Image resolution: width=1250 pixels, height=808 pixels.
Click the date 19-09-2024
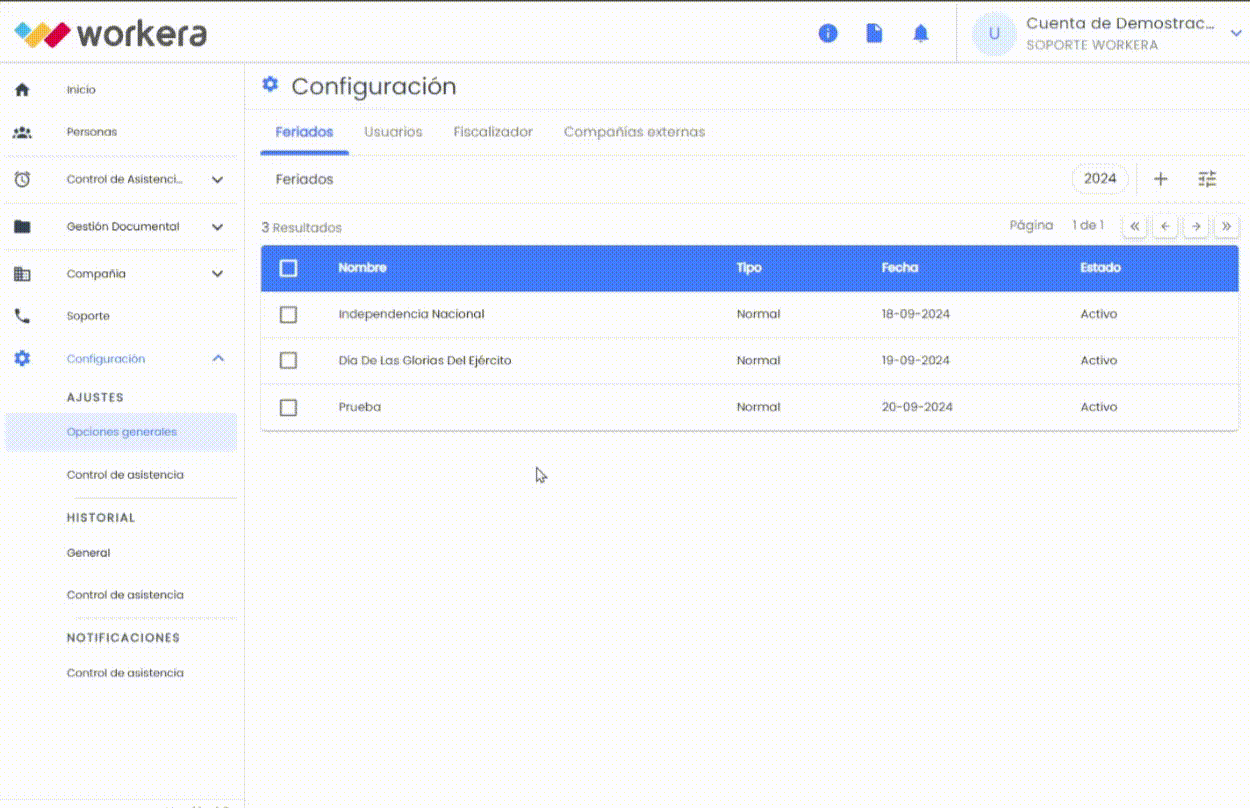[x=915, y=361]
